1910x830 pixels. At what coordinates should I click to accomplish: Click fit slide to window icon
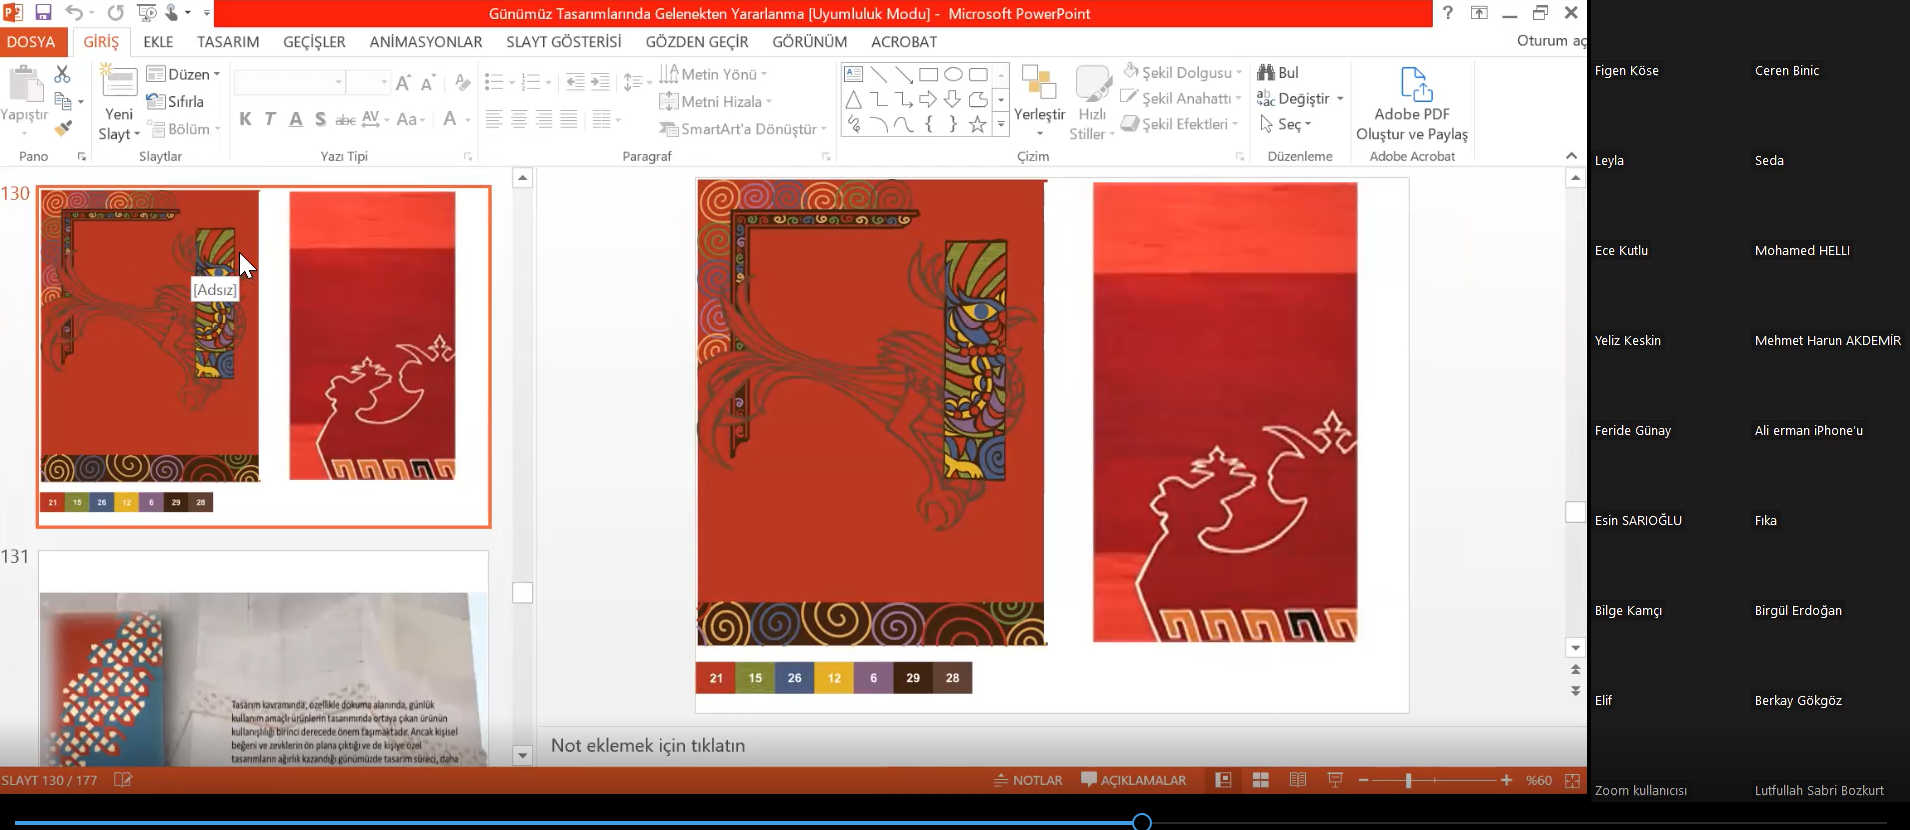[x=1572, y=780]
